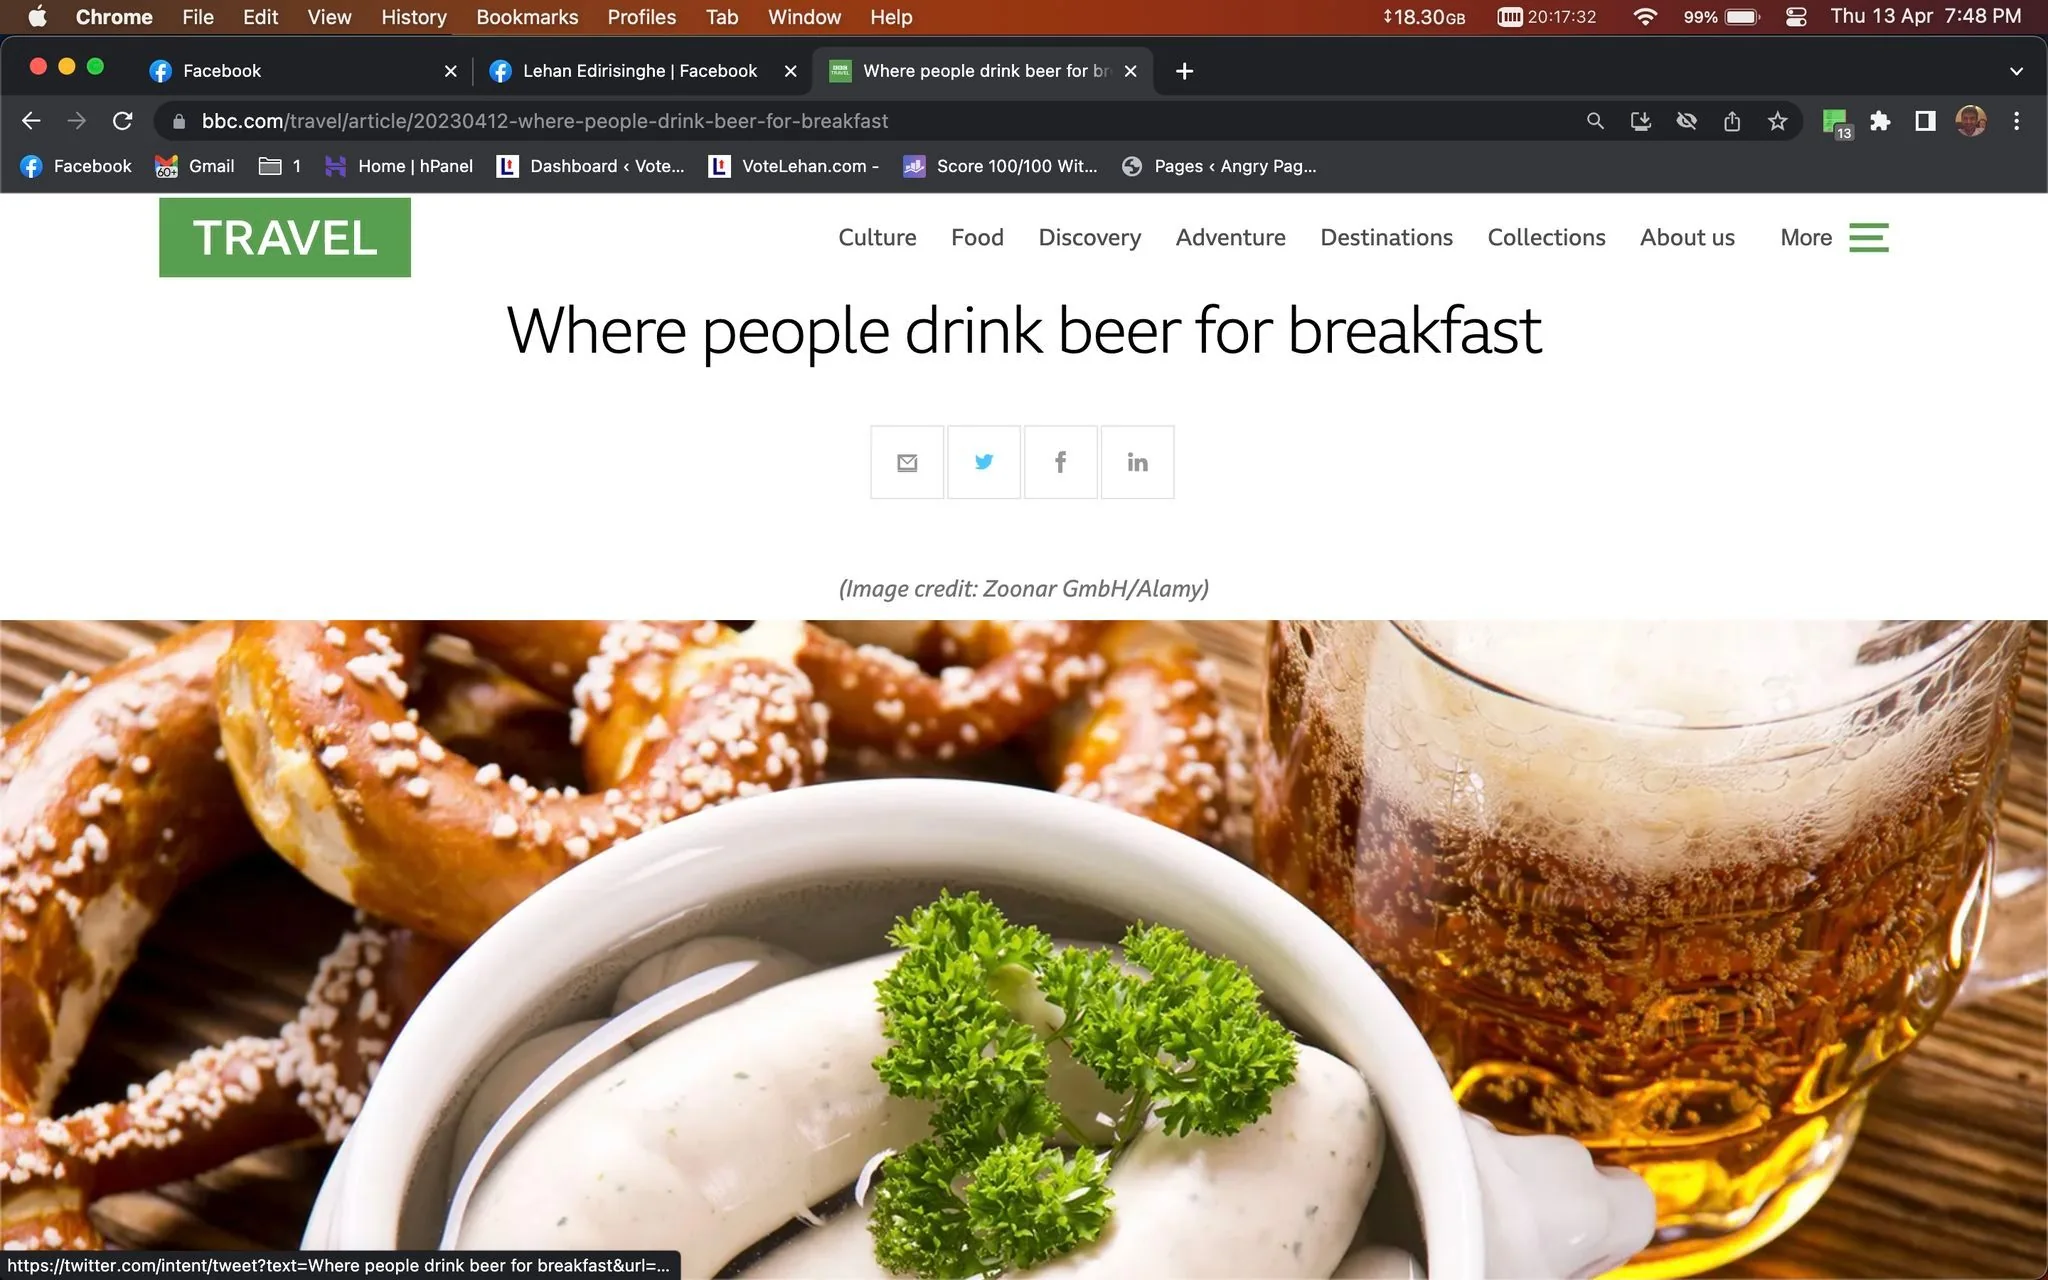Open macOS Control Center toggles

click(1796, 17)
